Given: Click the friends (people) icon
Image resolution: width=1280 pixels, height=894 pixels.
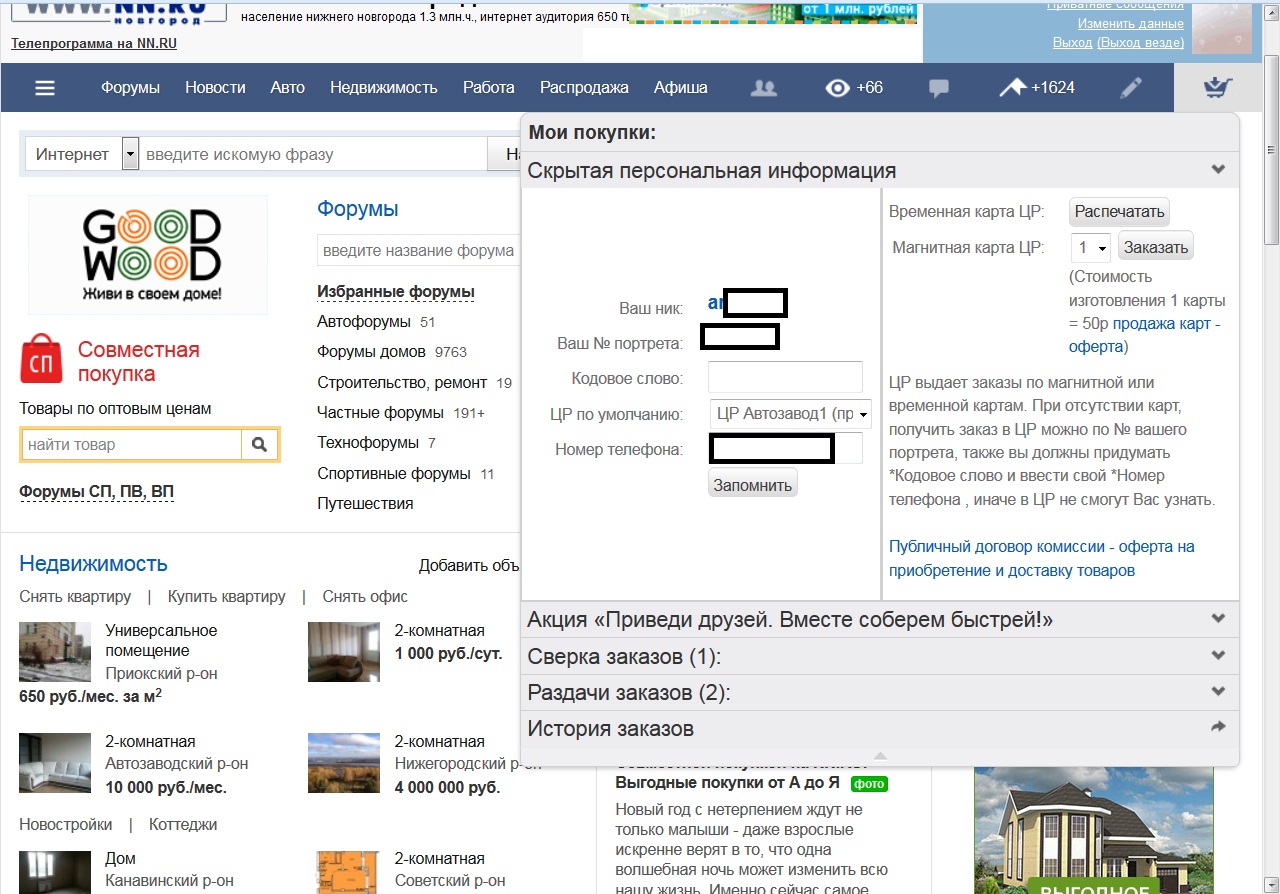Looking at the screenshot, I should [763, 88].
